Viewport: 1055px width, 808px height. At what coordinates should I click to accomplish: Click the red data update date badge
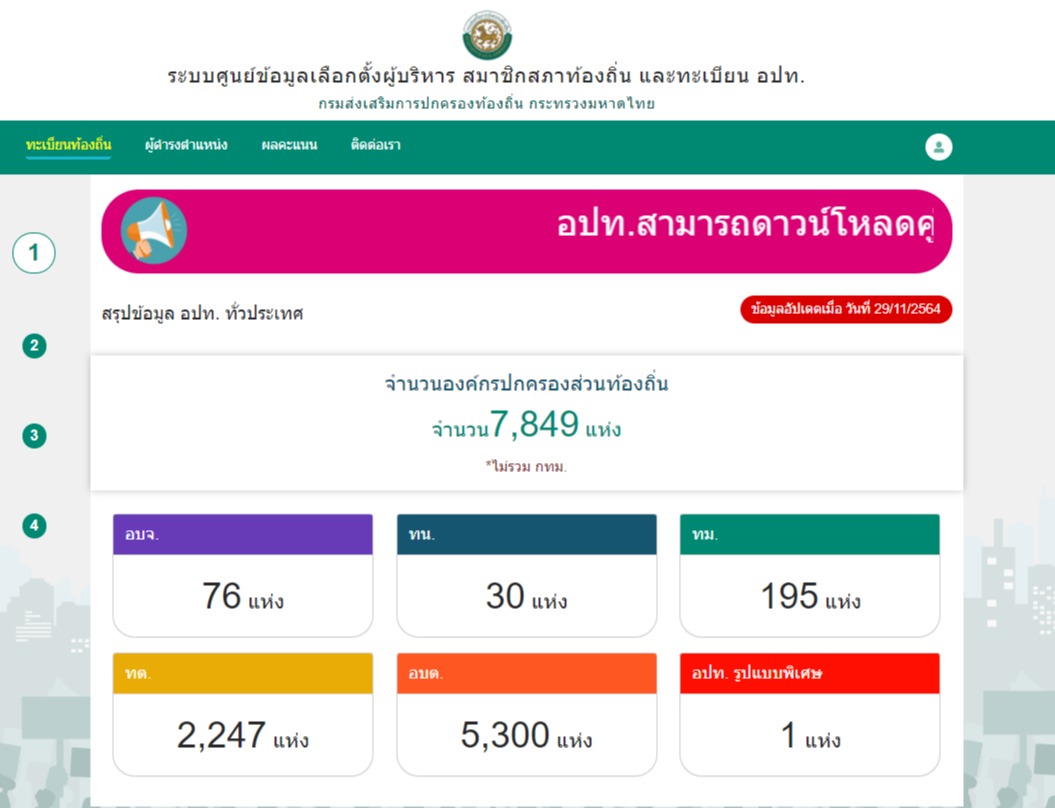coord(846,309)
